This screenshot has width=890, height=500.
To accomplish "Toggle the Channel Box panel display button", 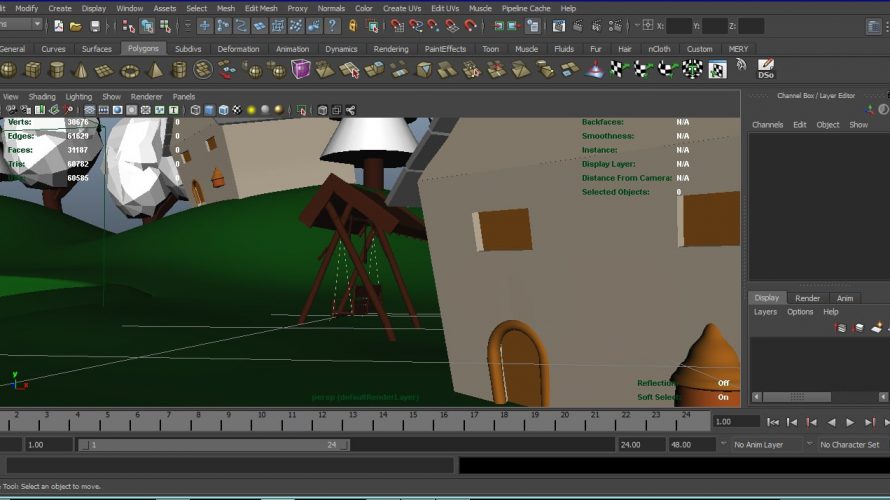I will 874,26.
